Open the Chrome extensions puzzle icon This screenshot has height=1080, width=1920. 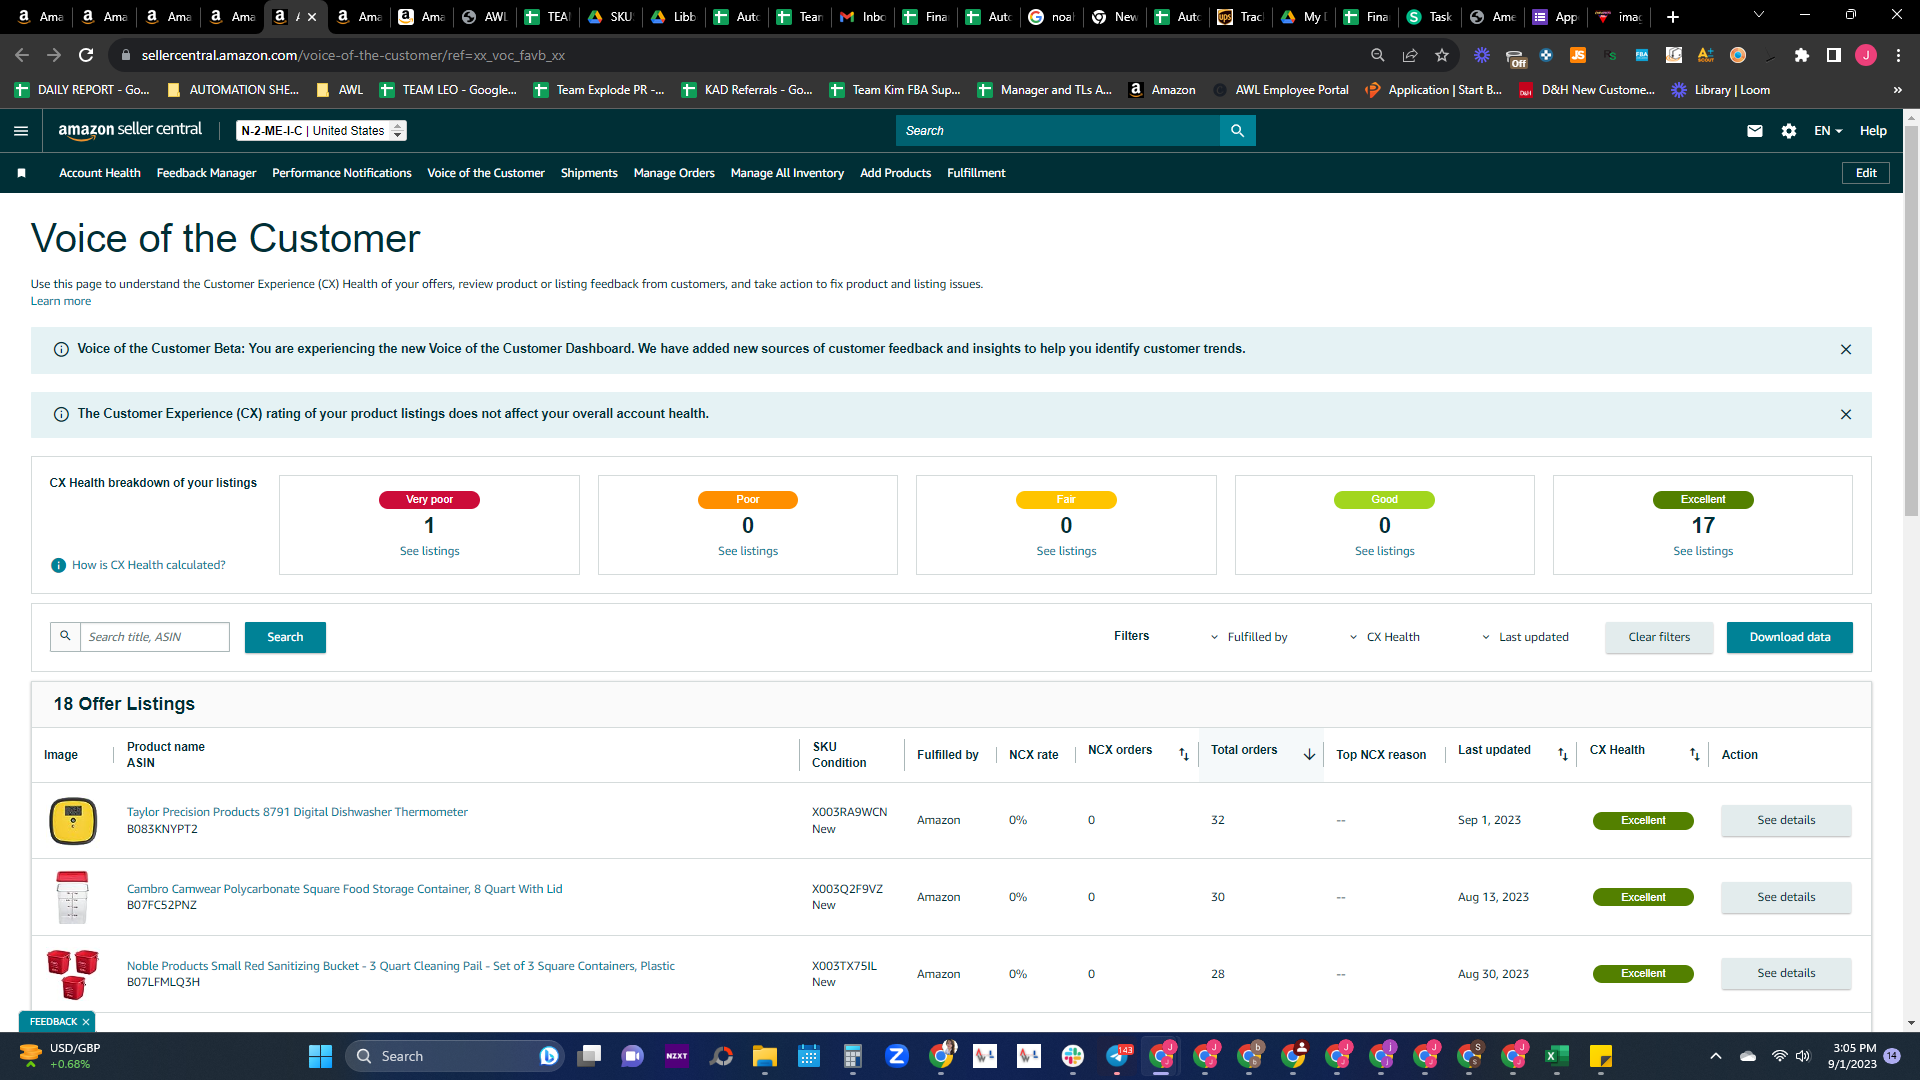coord(1802,55)
